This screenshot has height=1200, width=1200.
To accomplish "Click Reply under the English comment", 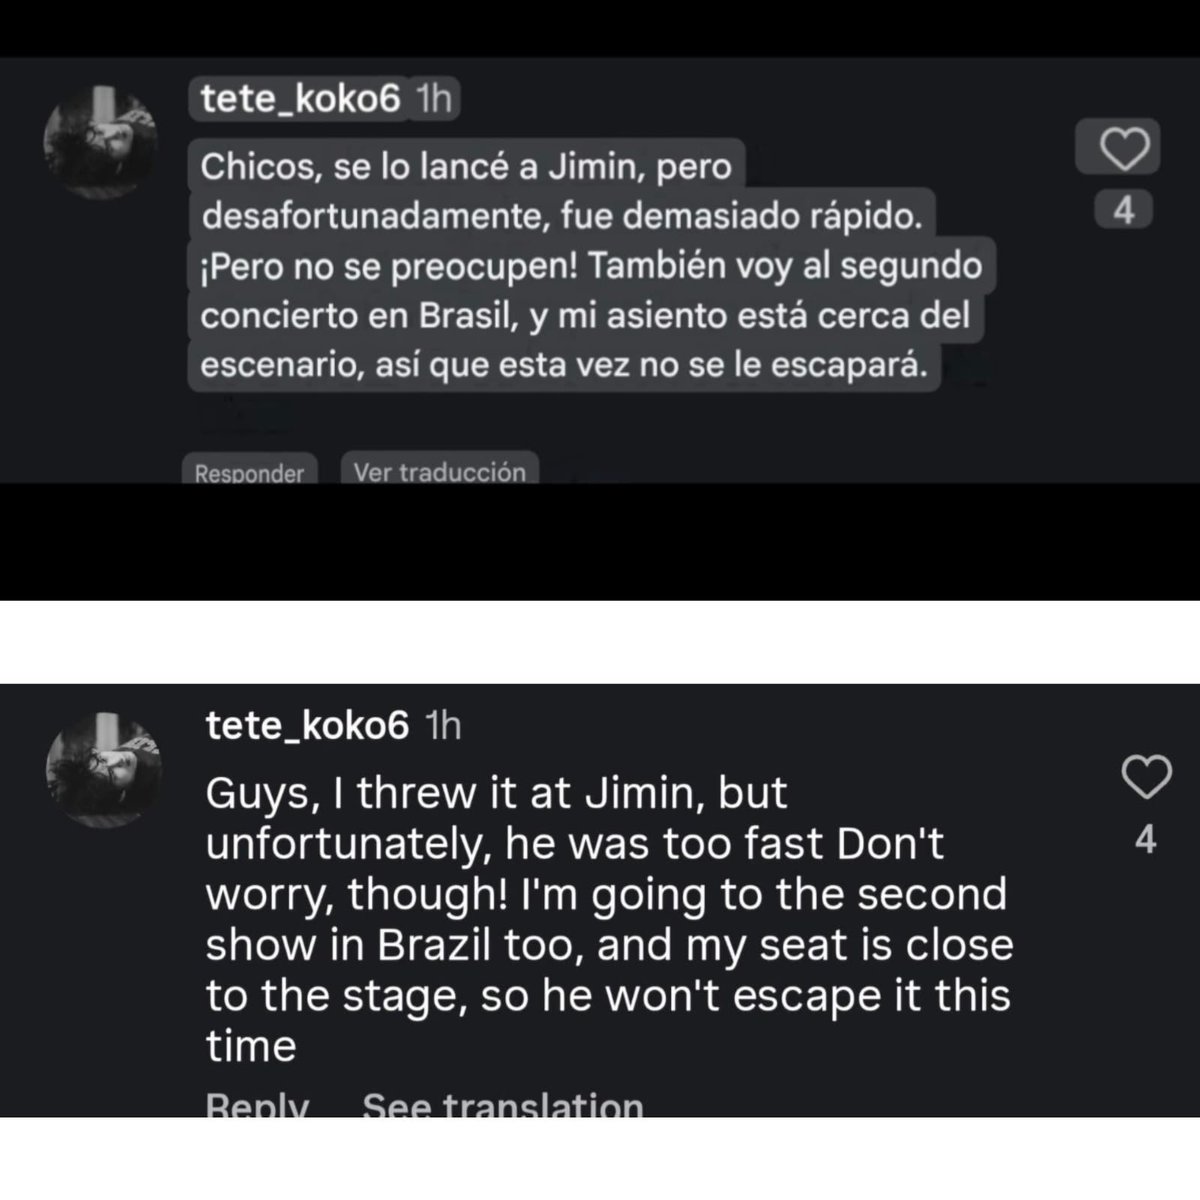I will pos(257,1104).
